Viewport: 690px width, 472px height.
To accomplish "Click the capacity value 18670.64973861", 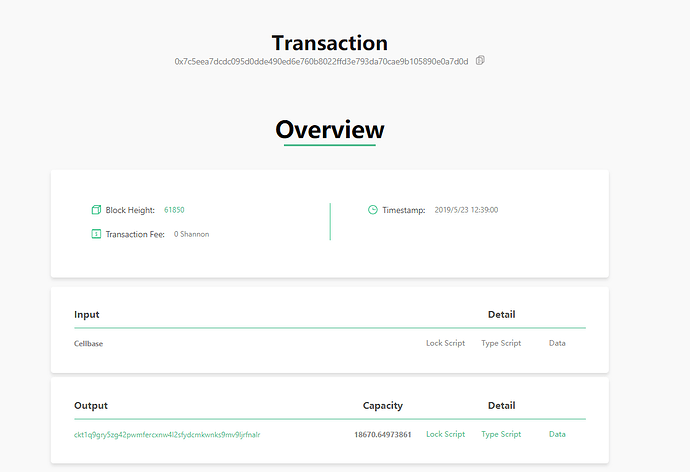I will click(x=383, y=435).
